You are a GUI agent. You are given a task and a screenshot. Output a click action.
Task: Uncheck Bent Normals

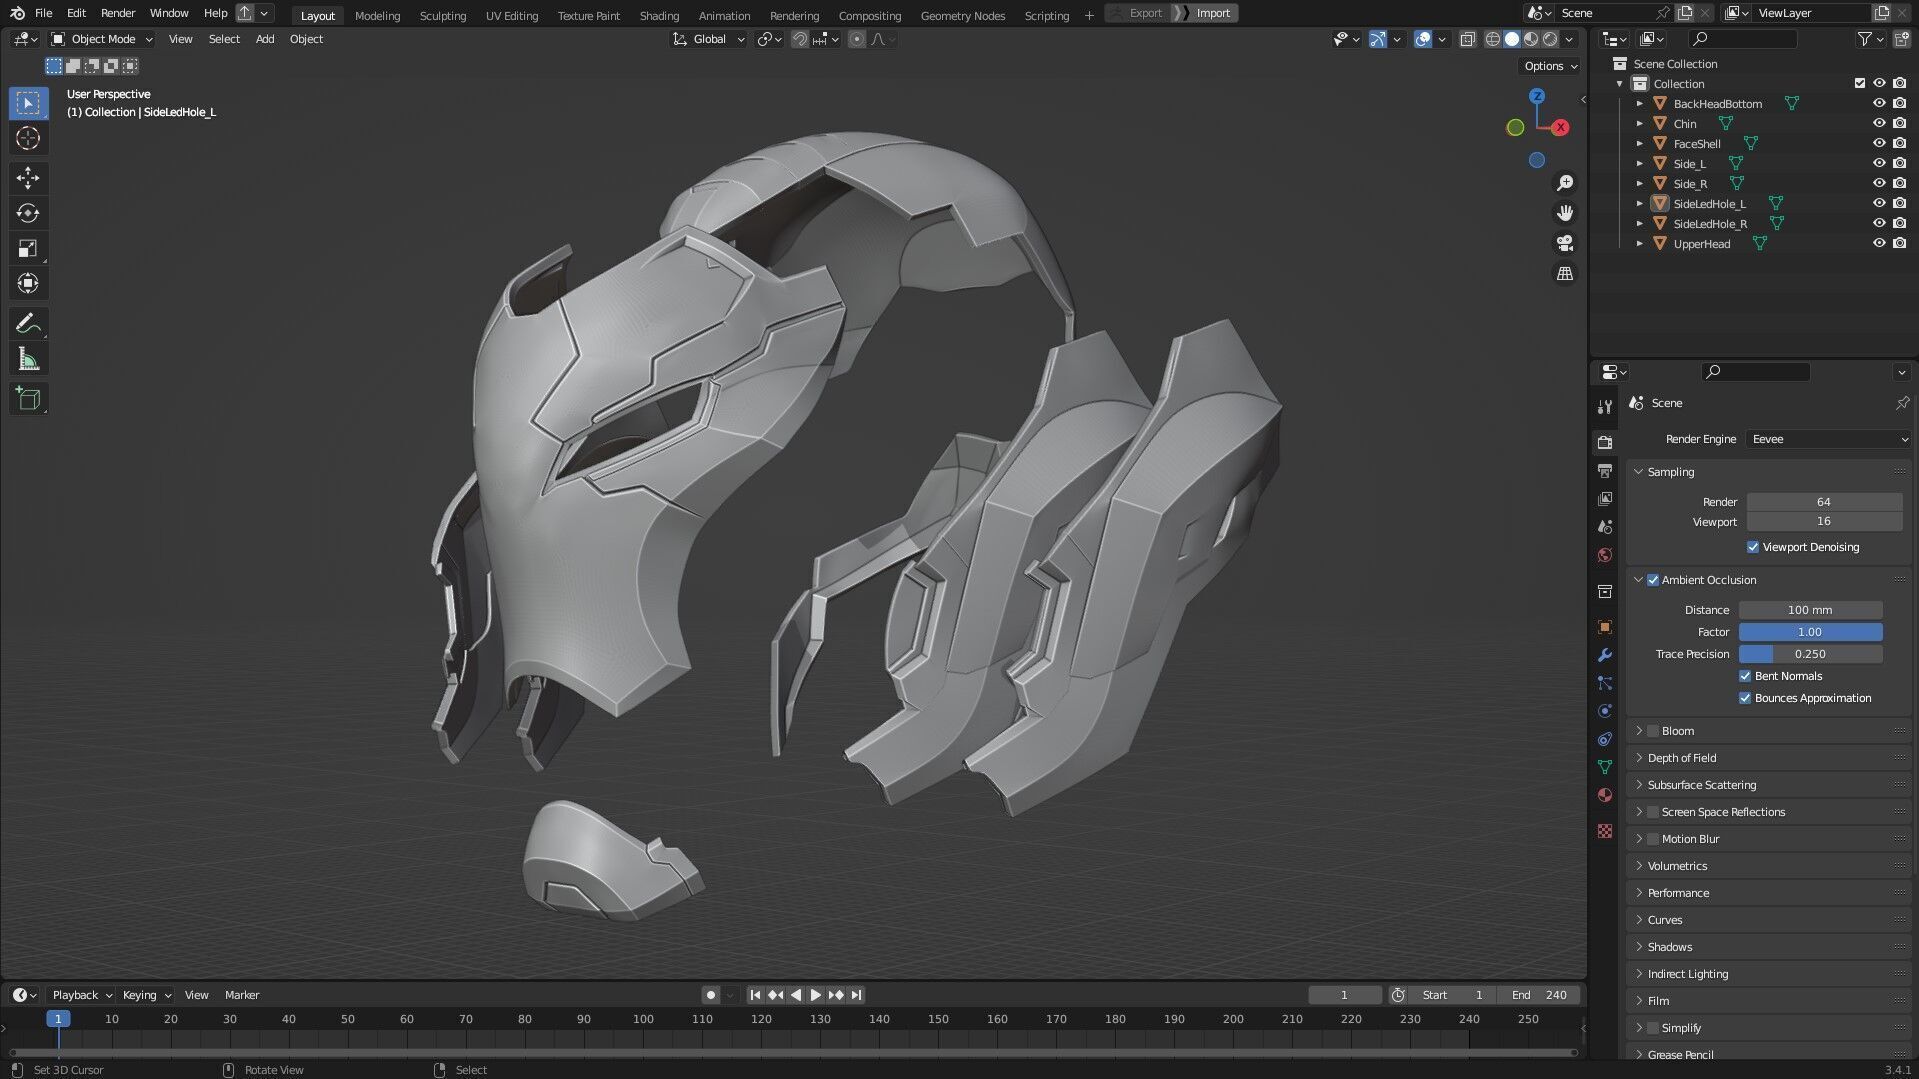tap(1745, 676)
